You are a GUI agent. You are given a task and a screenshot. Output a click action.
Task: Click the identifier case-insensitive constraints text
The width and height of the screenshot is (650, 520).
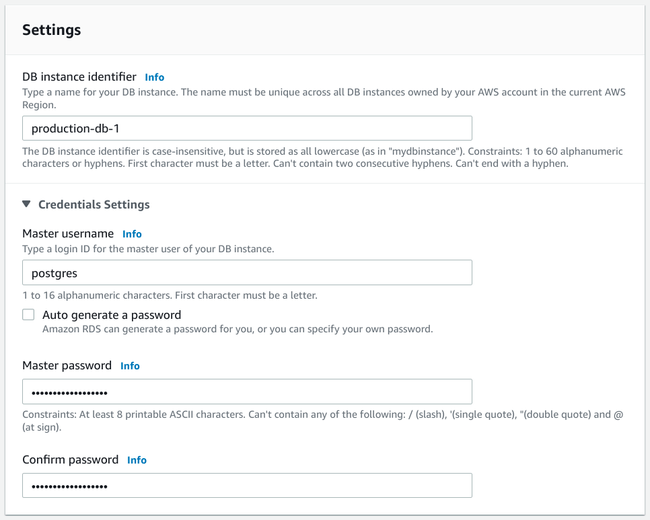coord(322,157)
